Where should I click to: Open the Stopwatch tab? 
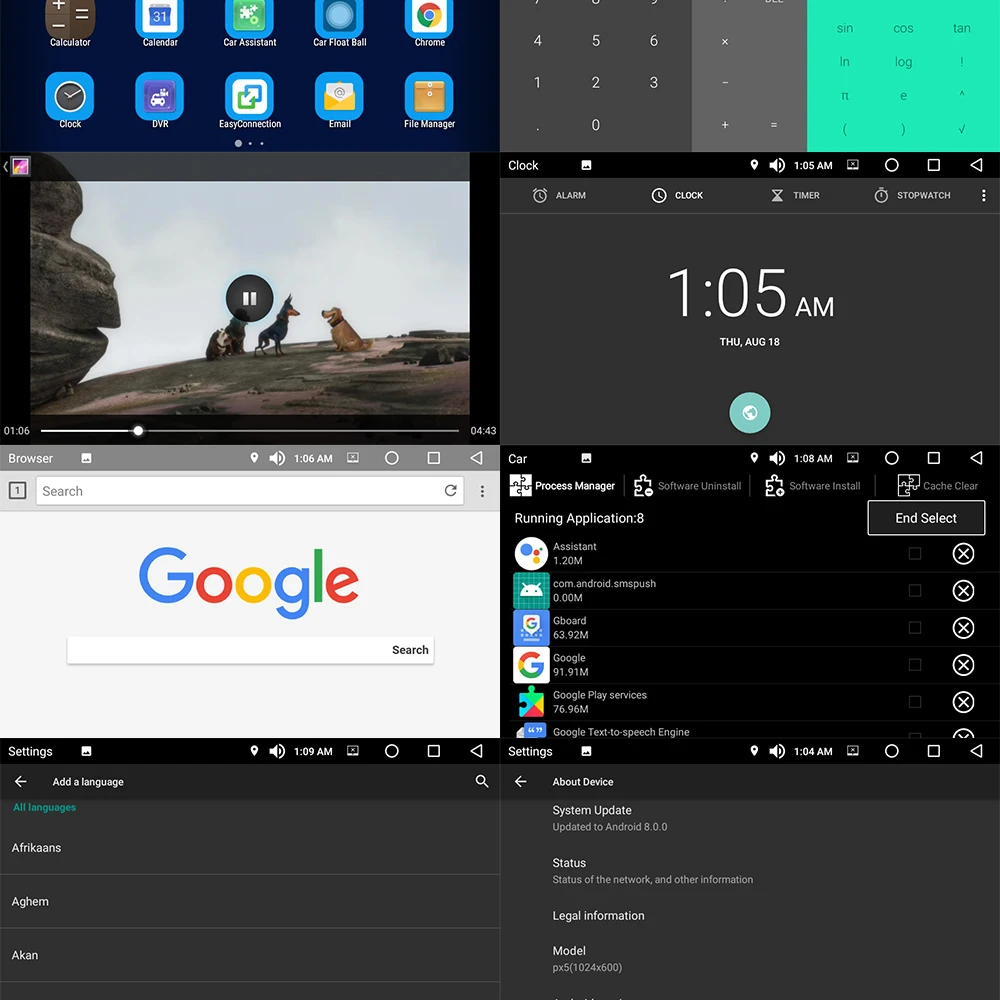point(912,195)
